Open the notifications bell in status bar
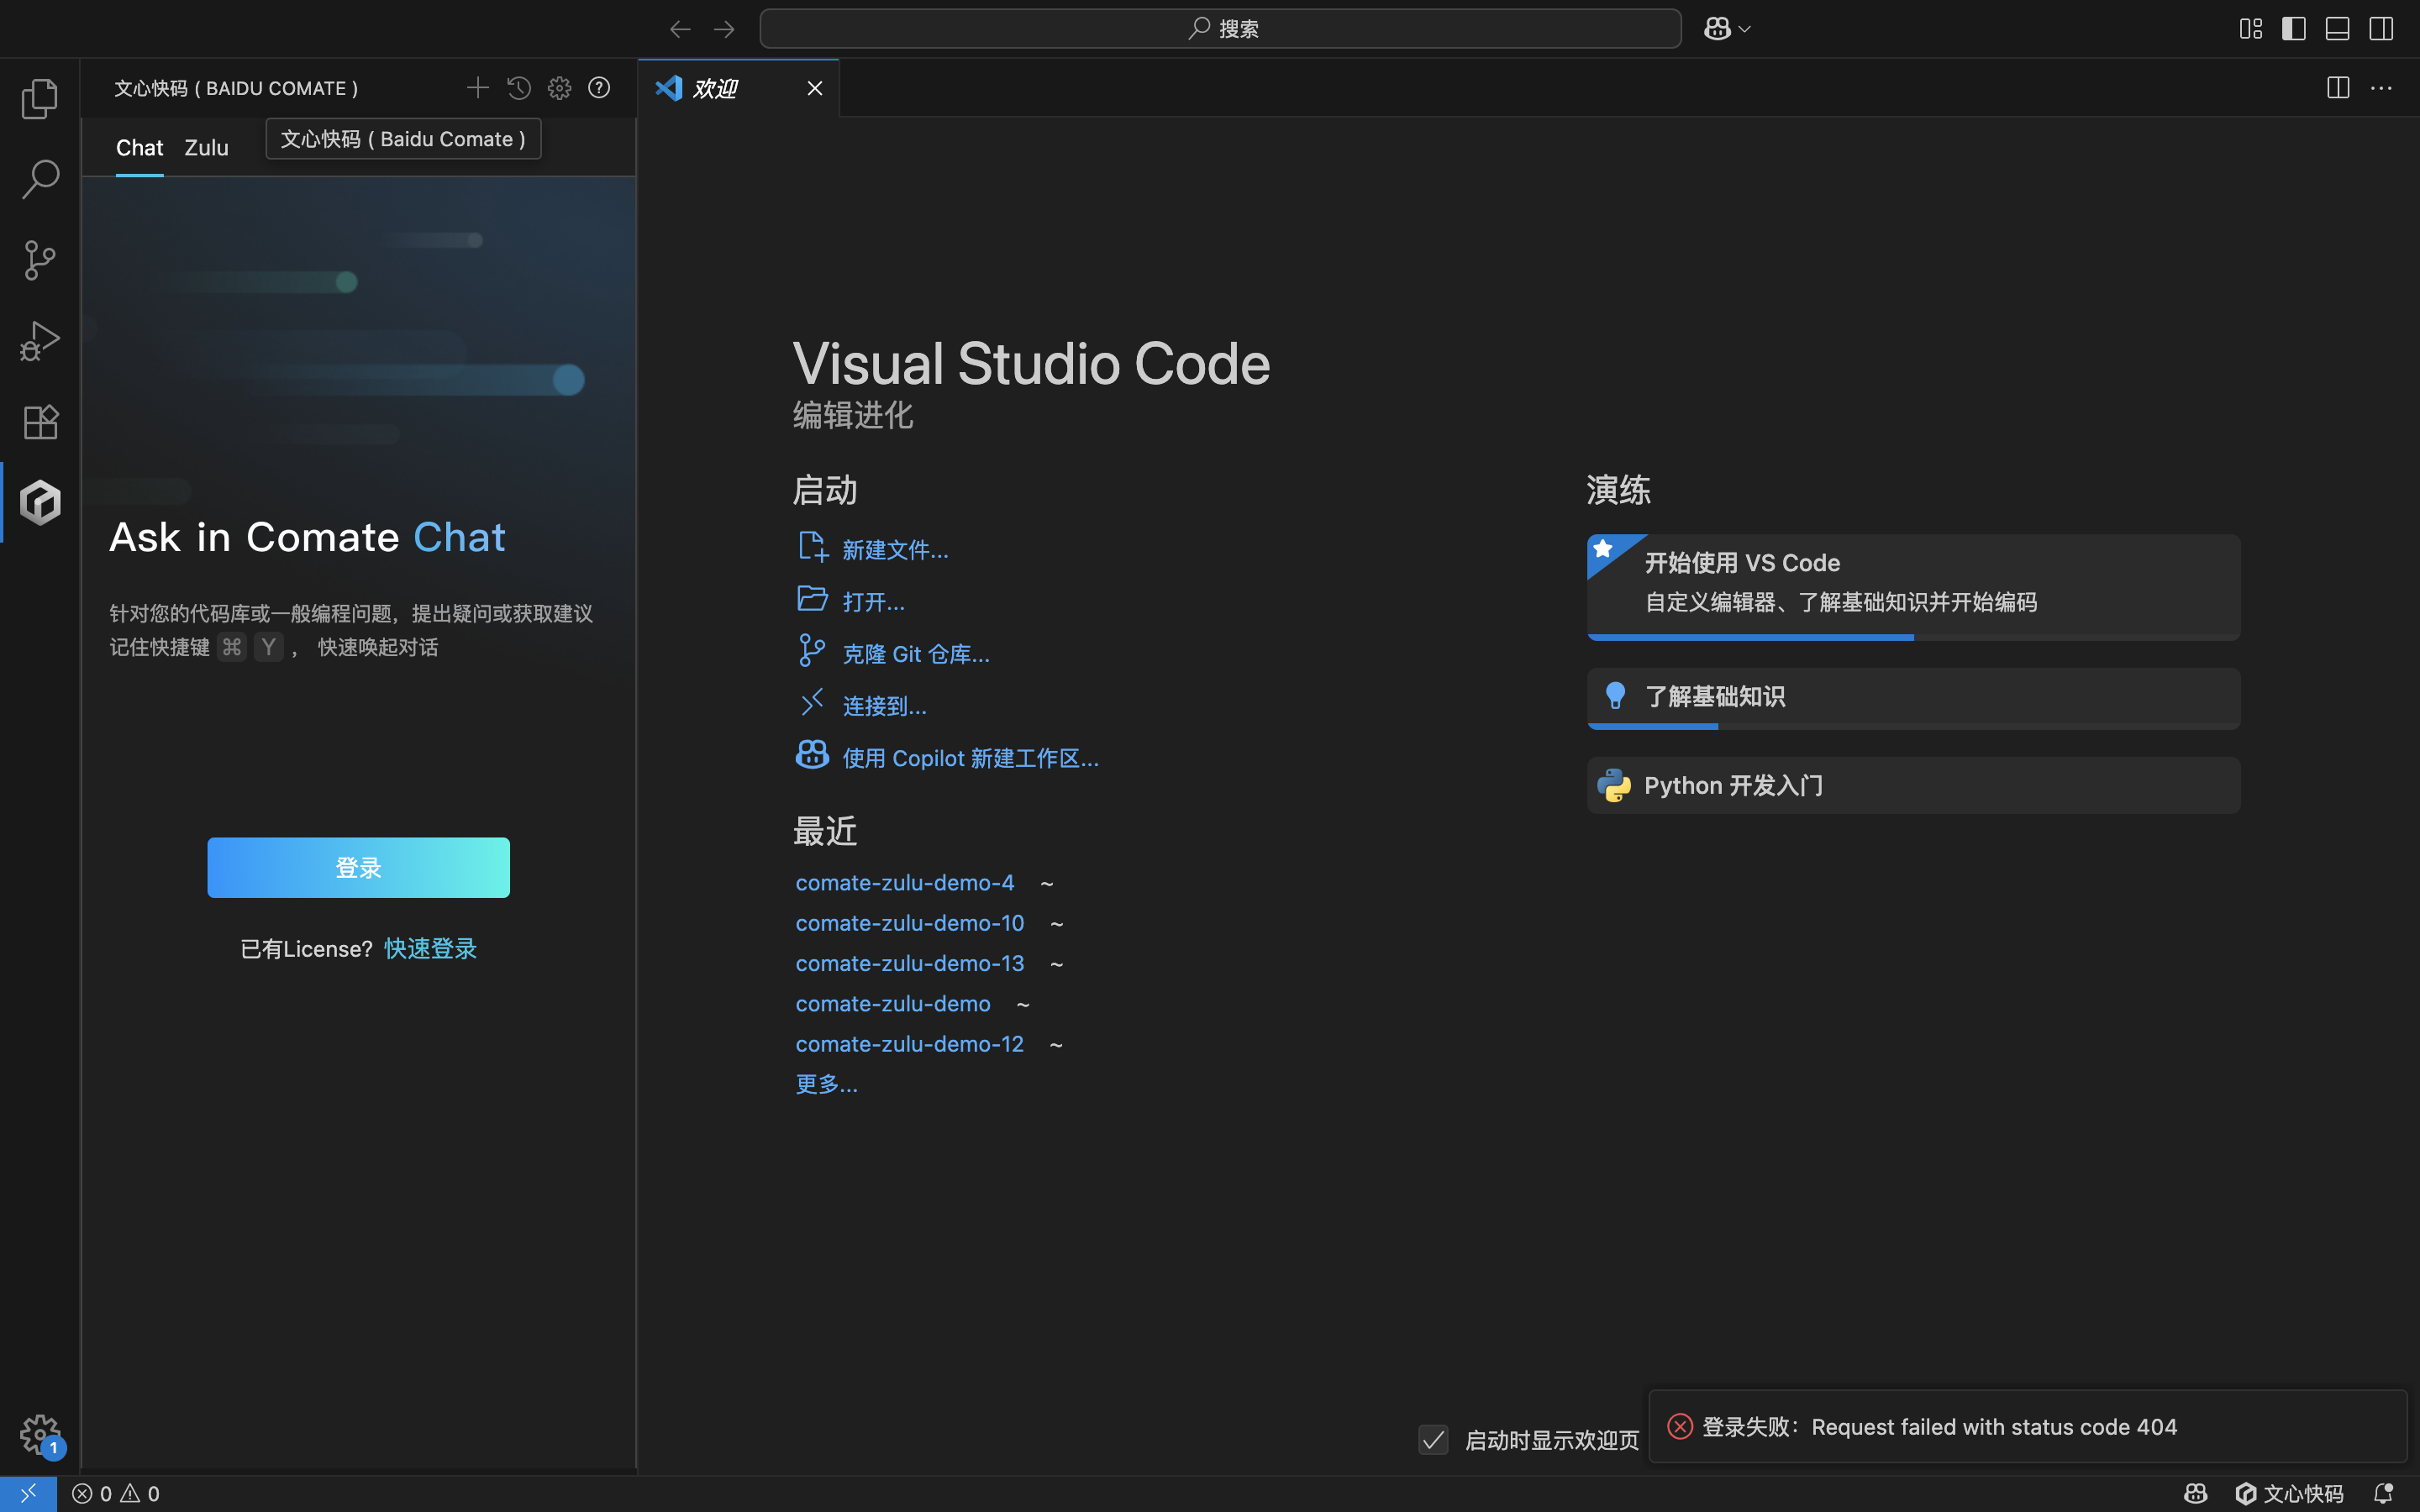2420x1512 pixels. [2384, 1493]
